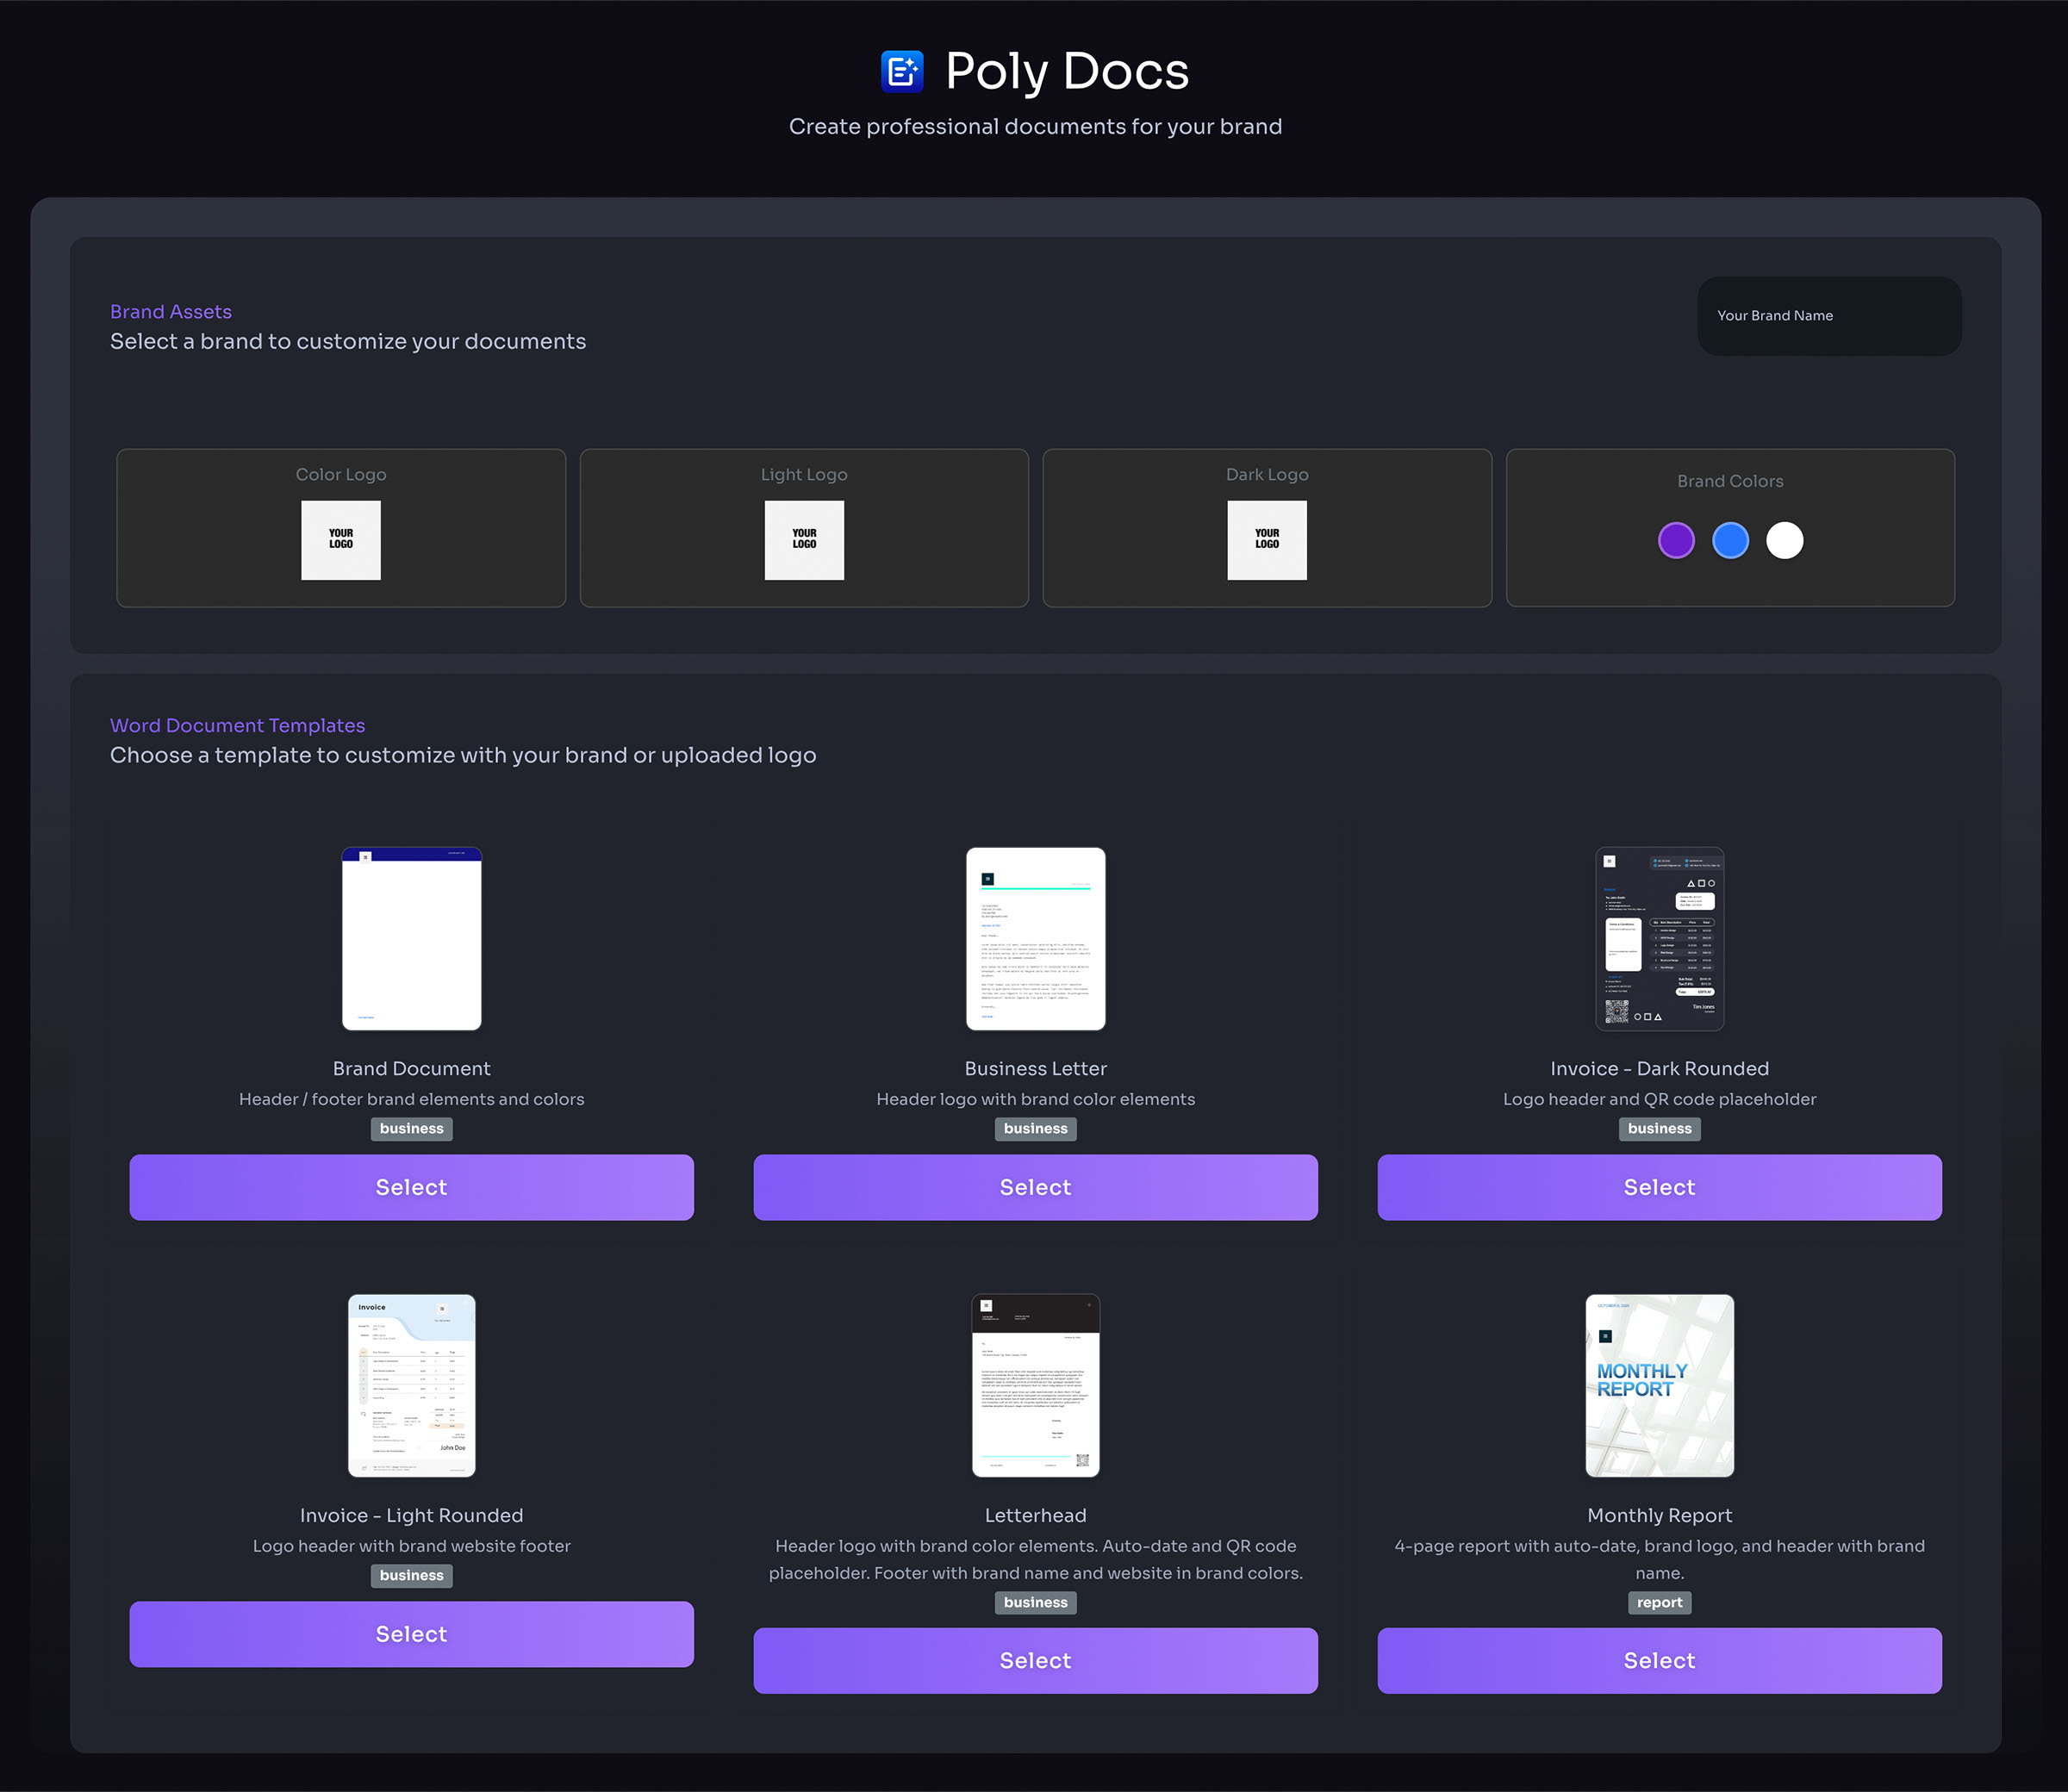2068x1792 pixels.
Task: Select the Brand Document template
Action: pos(411,1187)
